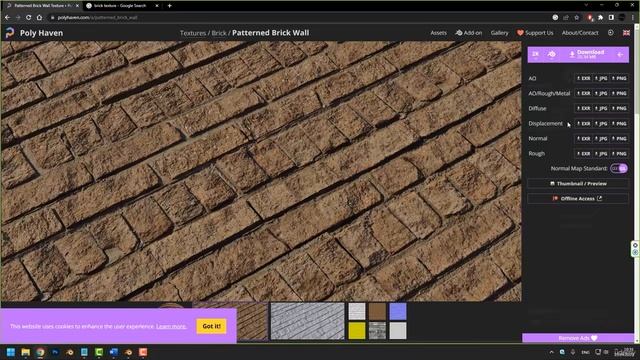The height and width of the screenshot is (360, 640).
Task: Download Normal map as EXR
Action: [x=584, y=138]
